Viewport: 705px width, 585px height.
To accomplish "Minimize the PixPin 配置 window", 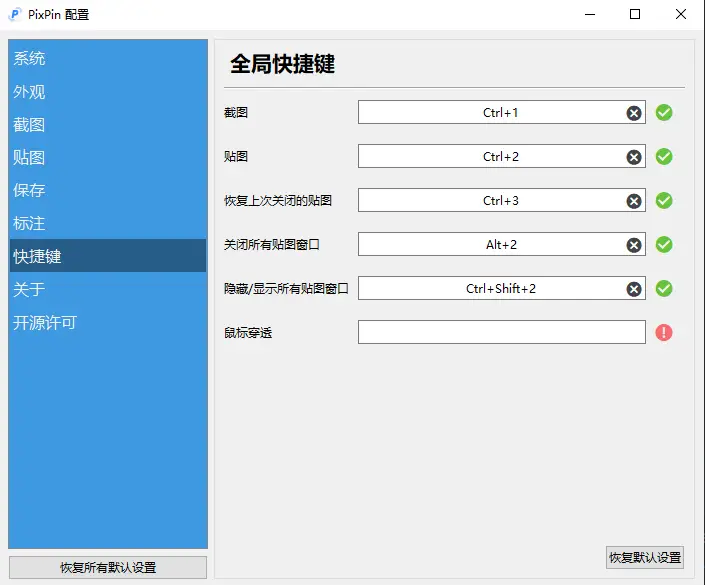I will tap(590, 14).
